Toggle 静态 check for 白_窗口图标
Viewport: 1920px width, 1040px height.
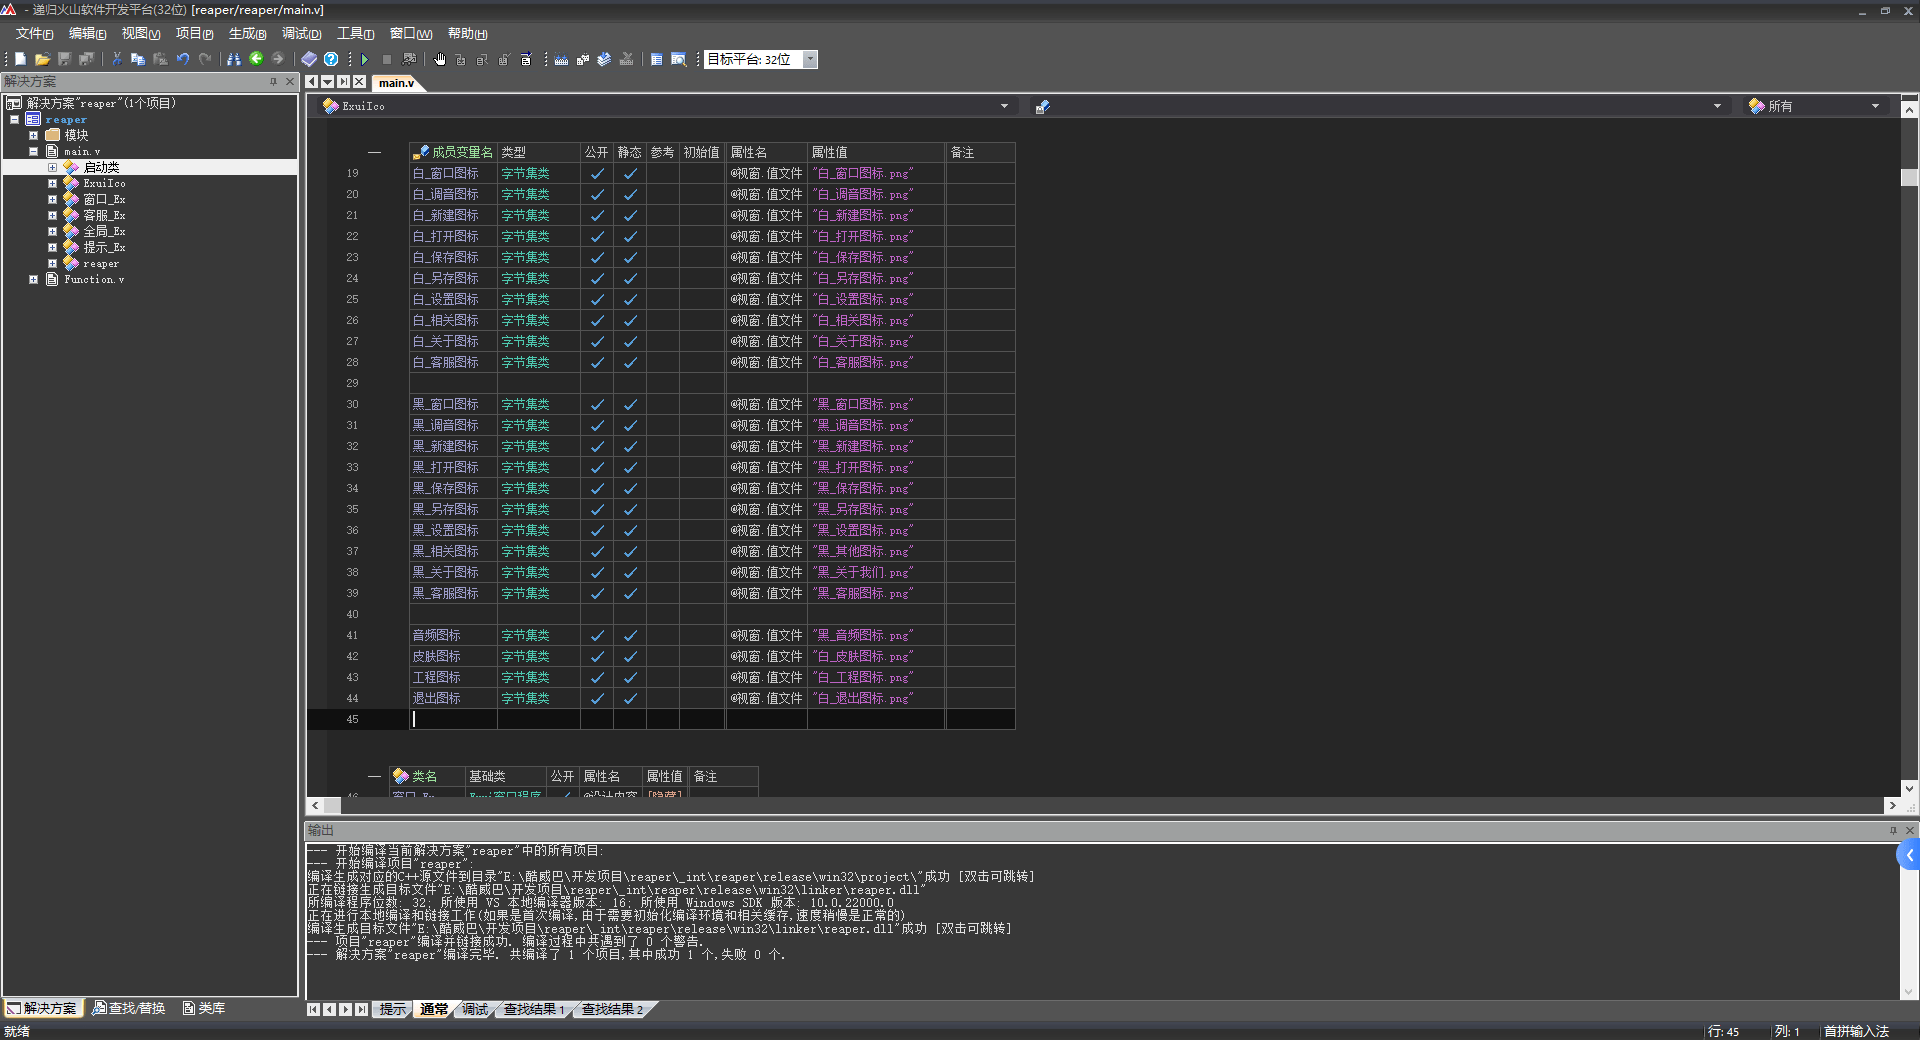point(630,173)
